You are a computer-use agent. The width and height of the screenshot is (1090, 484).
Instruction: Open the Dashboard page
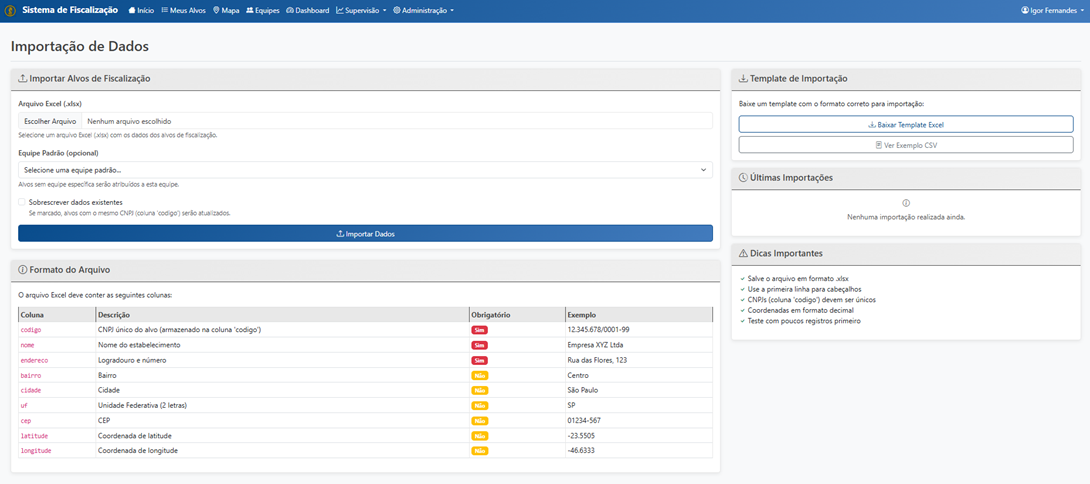point(307,10)
